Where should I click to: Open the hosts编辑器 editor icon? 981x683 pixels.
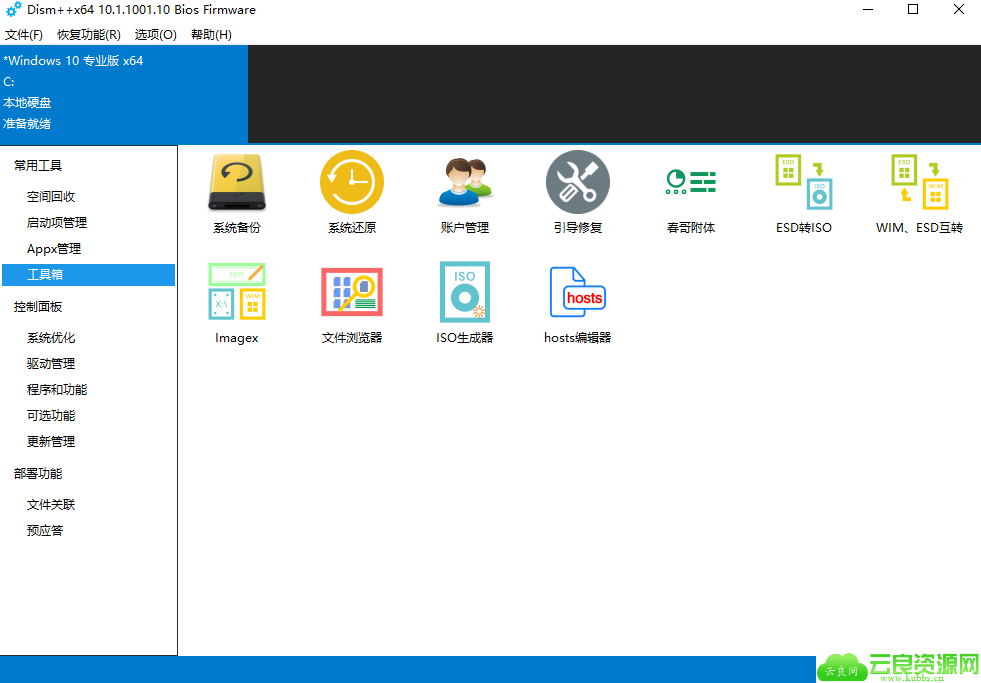coord(577,291)
